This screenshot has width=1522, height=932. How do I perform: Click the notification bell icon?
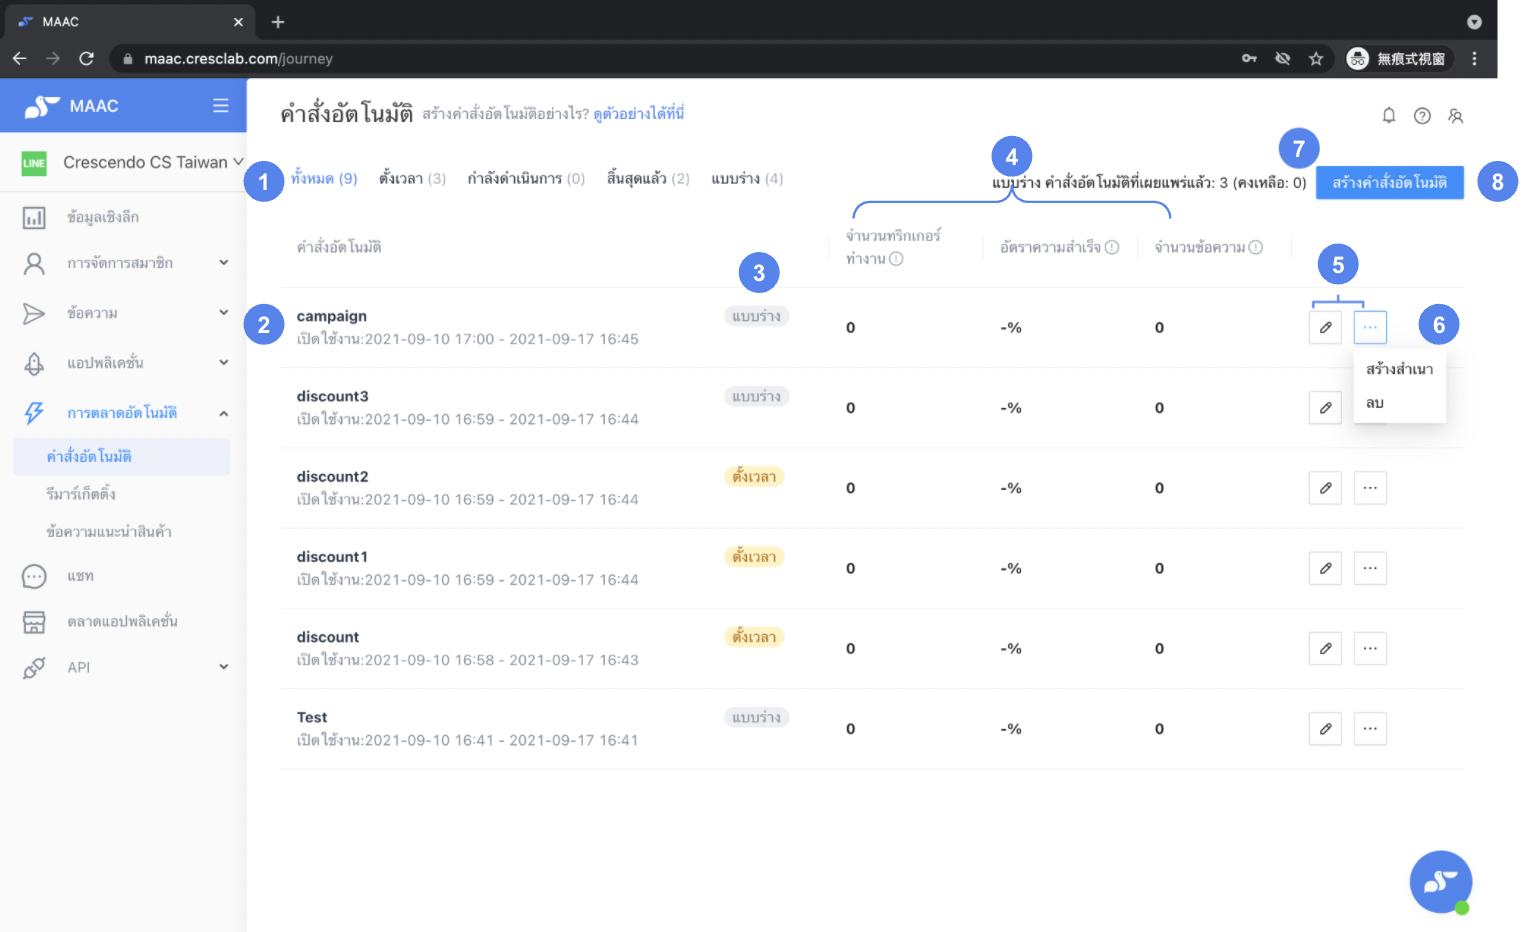click(x=1388, y=116)
